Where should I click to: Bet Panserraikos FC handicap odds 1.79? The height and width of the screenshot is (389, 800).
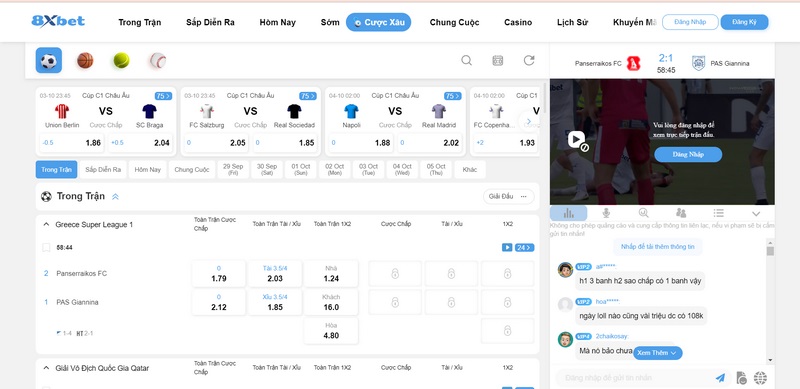click(x=219, y=274)
